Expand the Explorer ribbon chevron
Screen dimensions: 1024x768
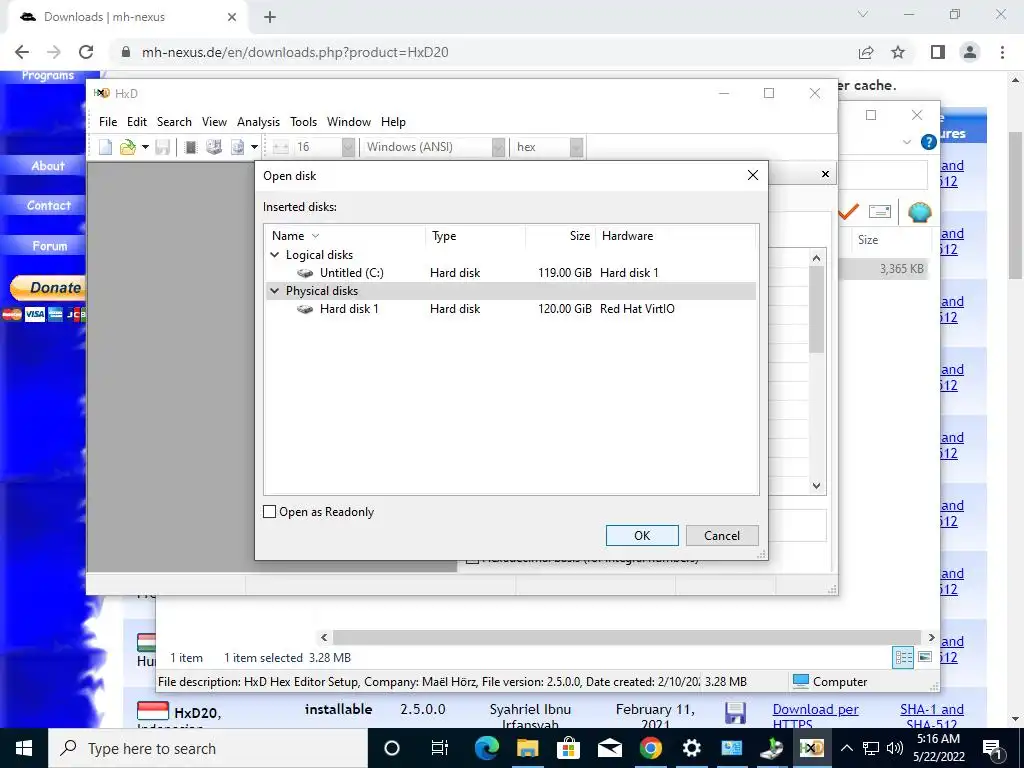coord(906,142)
